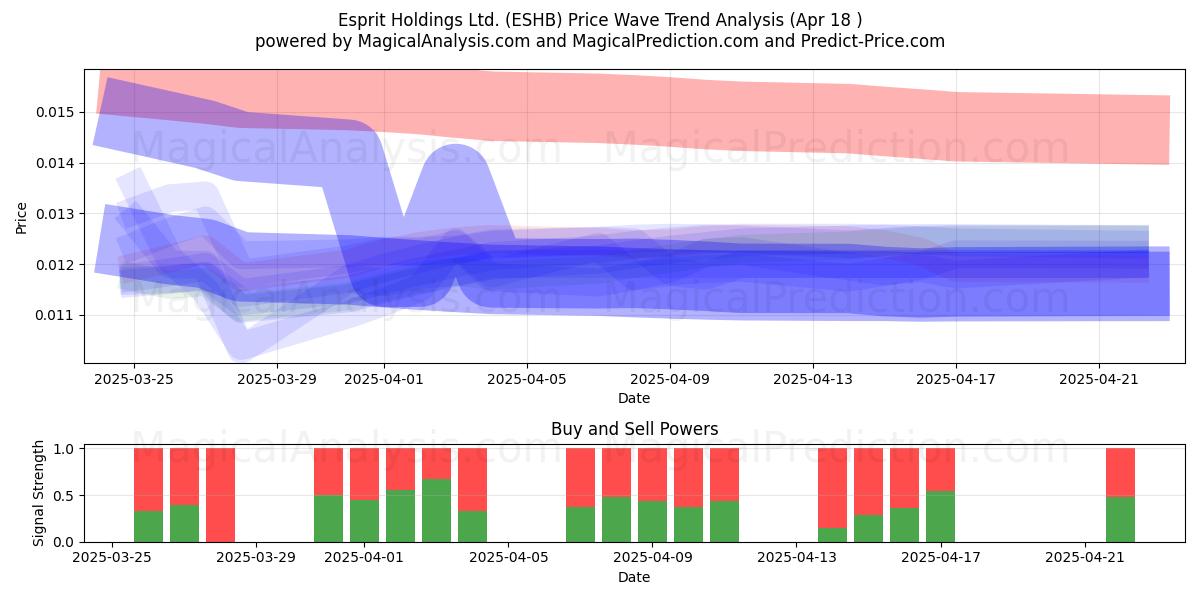Click the 'Date' label under the Buy/Sell chart

(634, 577)
